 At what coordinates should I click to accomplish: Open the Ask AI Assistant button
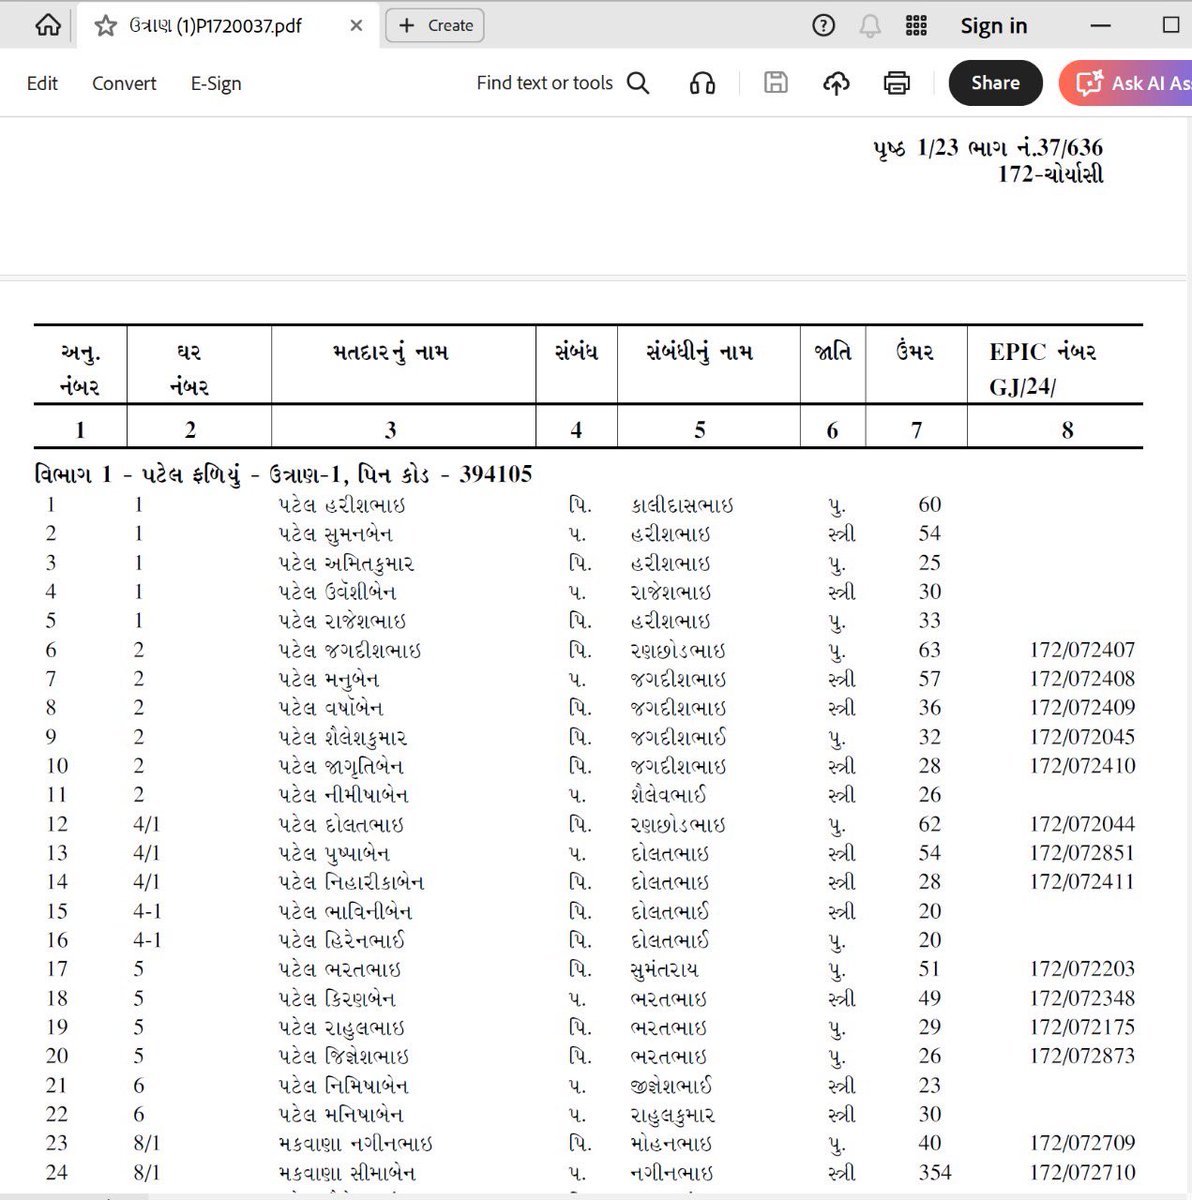1126,83
